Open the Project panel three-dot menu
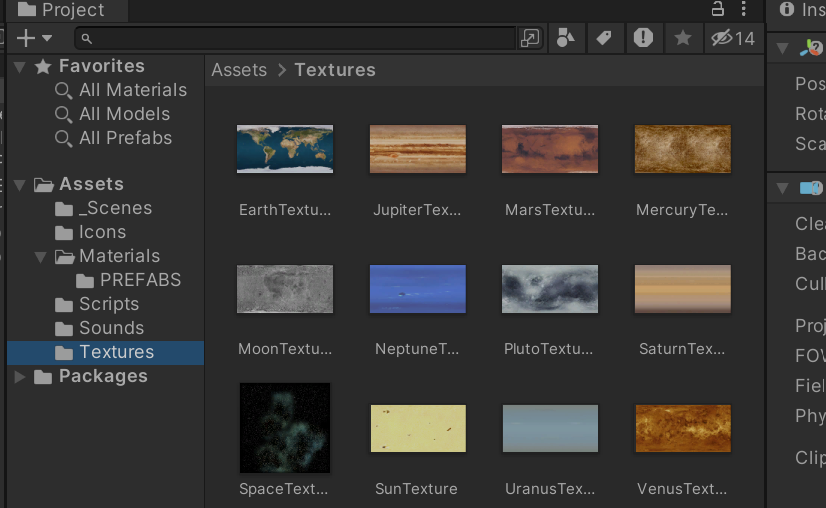The image size is (826, 508). click(743, 9)
